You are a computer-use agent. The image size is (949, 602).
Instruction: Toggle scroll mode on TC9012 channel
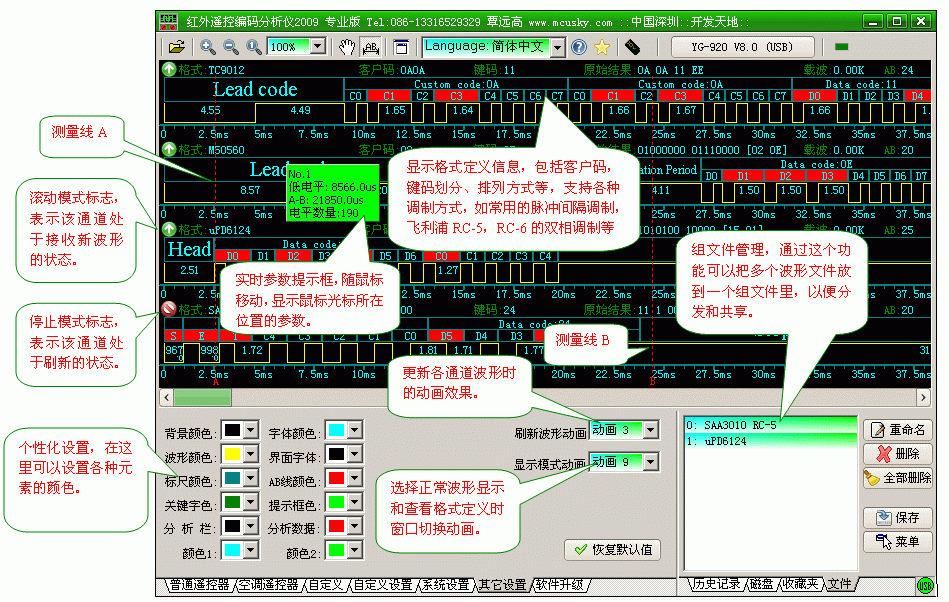pyautogui.click(x=169, y=70)
